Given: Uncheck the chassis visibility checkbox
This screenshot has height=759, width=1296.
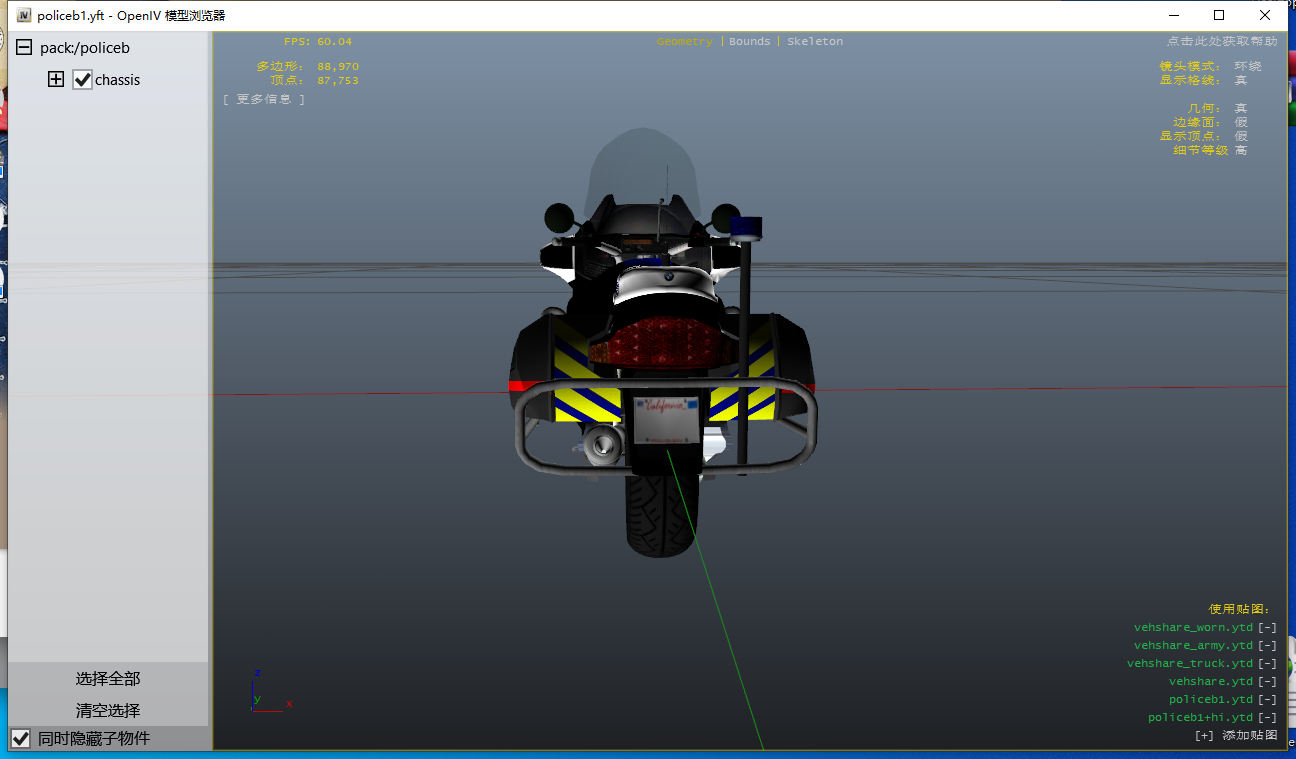Looking at the screenshot, I should click(83, 80).
